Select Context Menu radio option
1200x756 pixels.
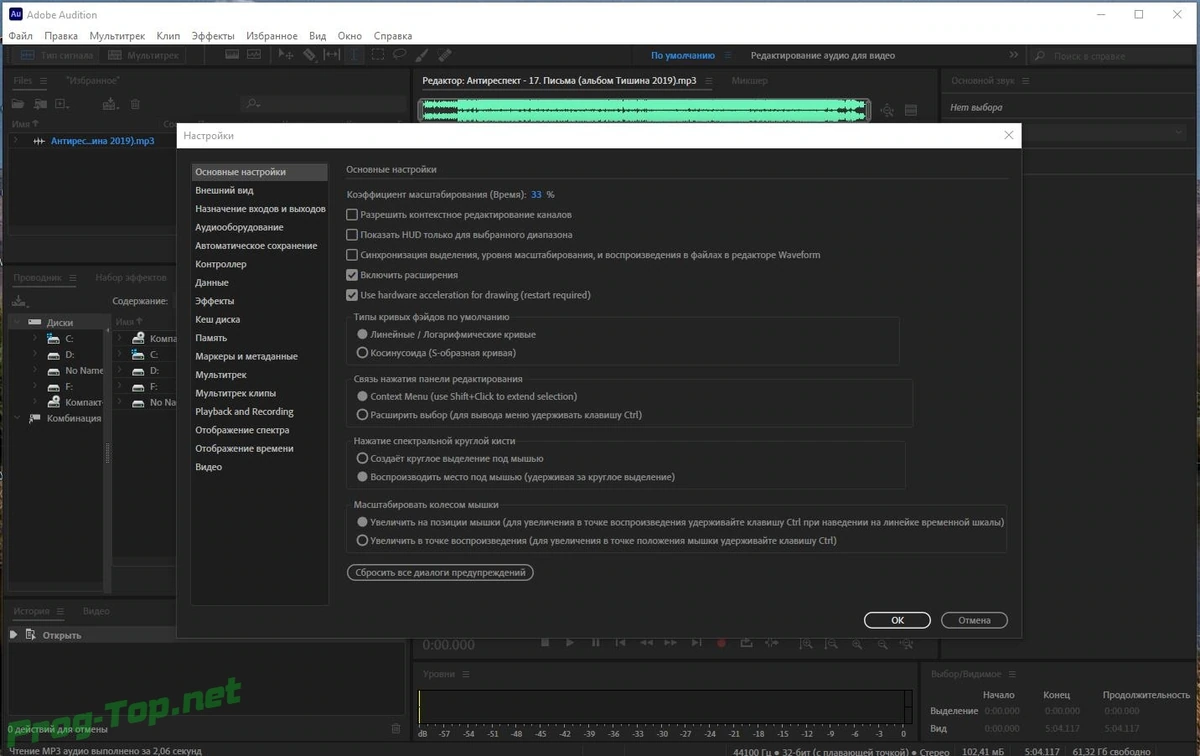[x=363, y=397]
